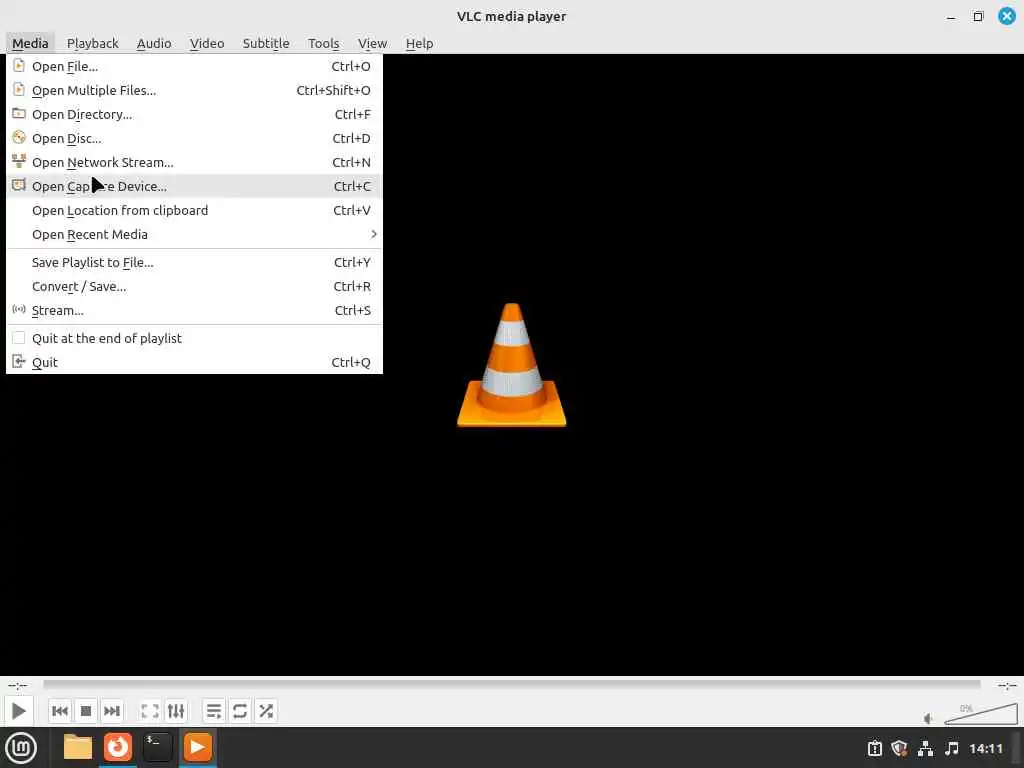
Task: Click the Open File menu icon
Action: (19, 66)
